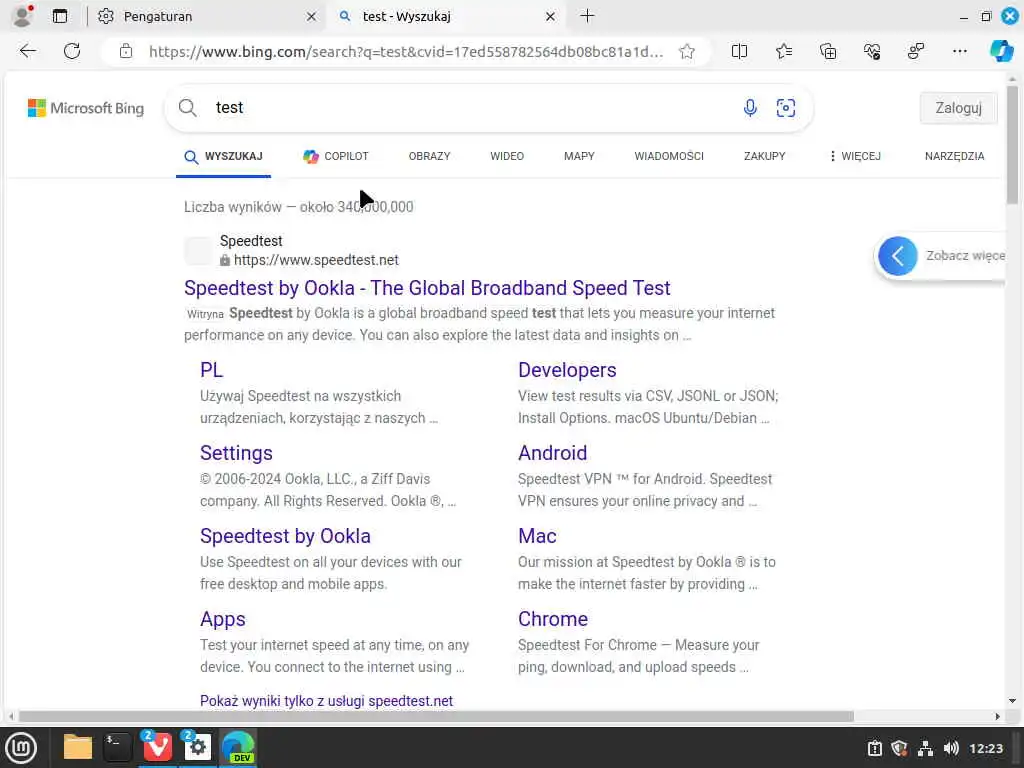Screen dimensions: 1024x768
Task: Select the OBRAZY search tab
Action: click(x=429, y=156)
